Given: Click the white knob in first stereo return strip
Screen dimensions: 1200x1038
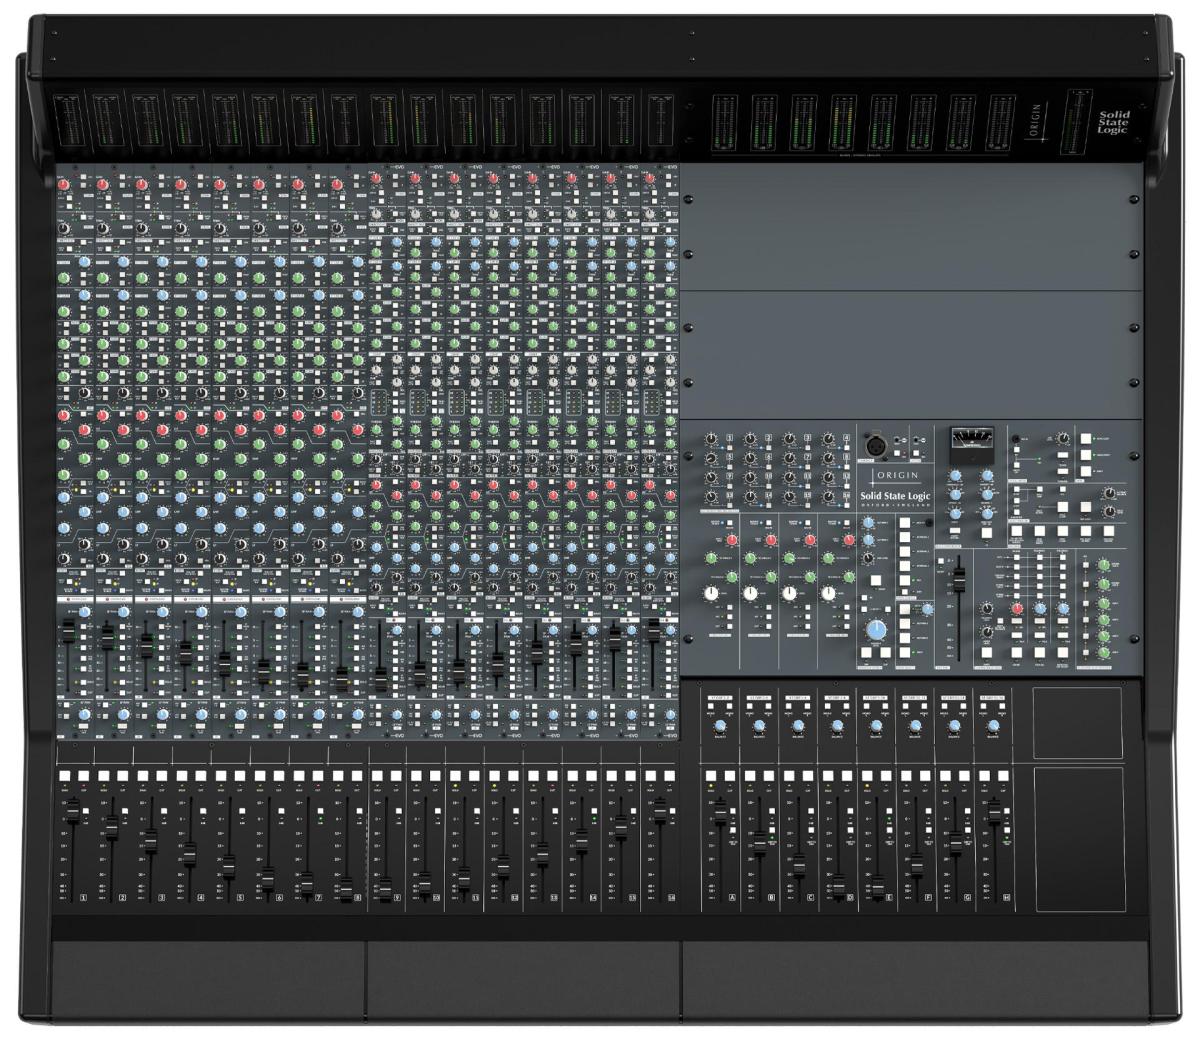Looking at the screenshot, I should [x=710, y=593].
